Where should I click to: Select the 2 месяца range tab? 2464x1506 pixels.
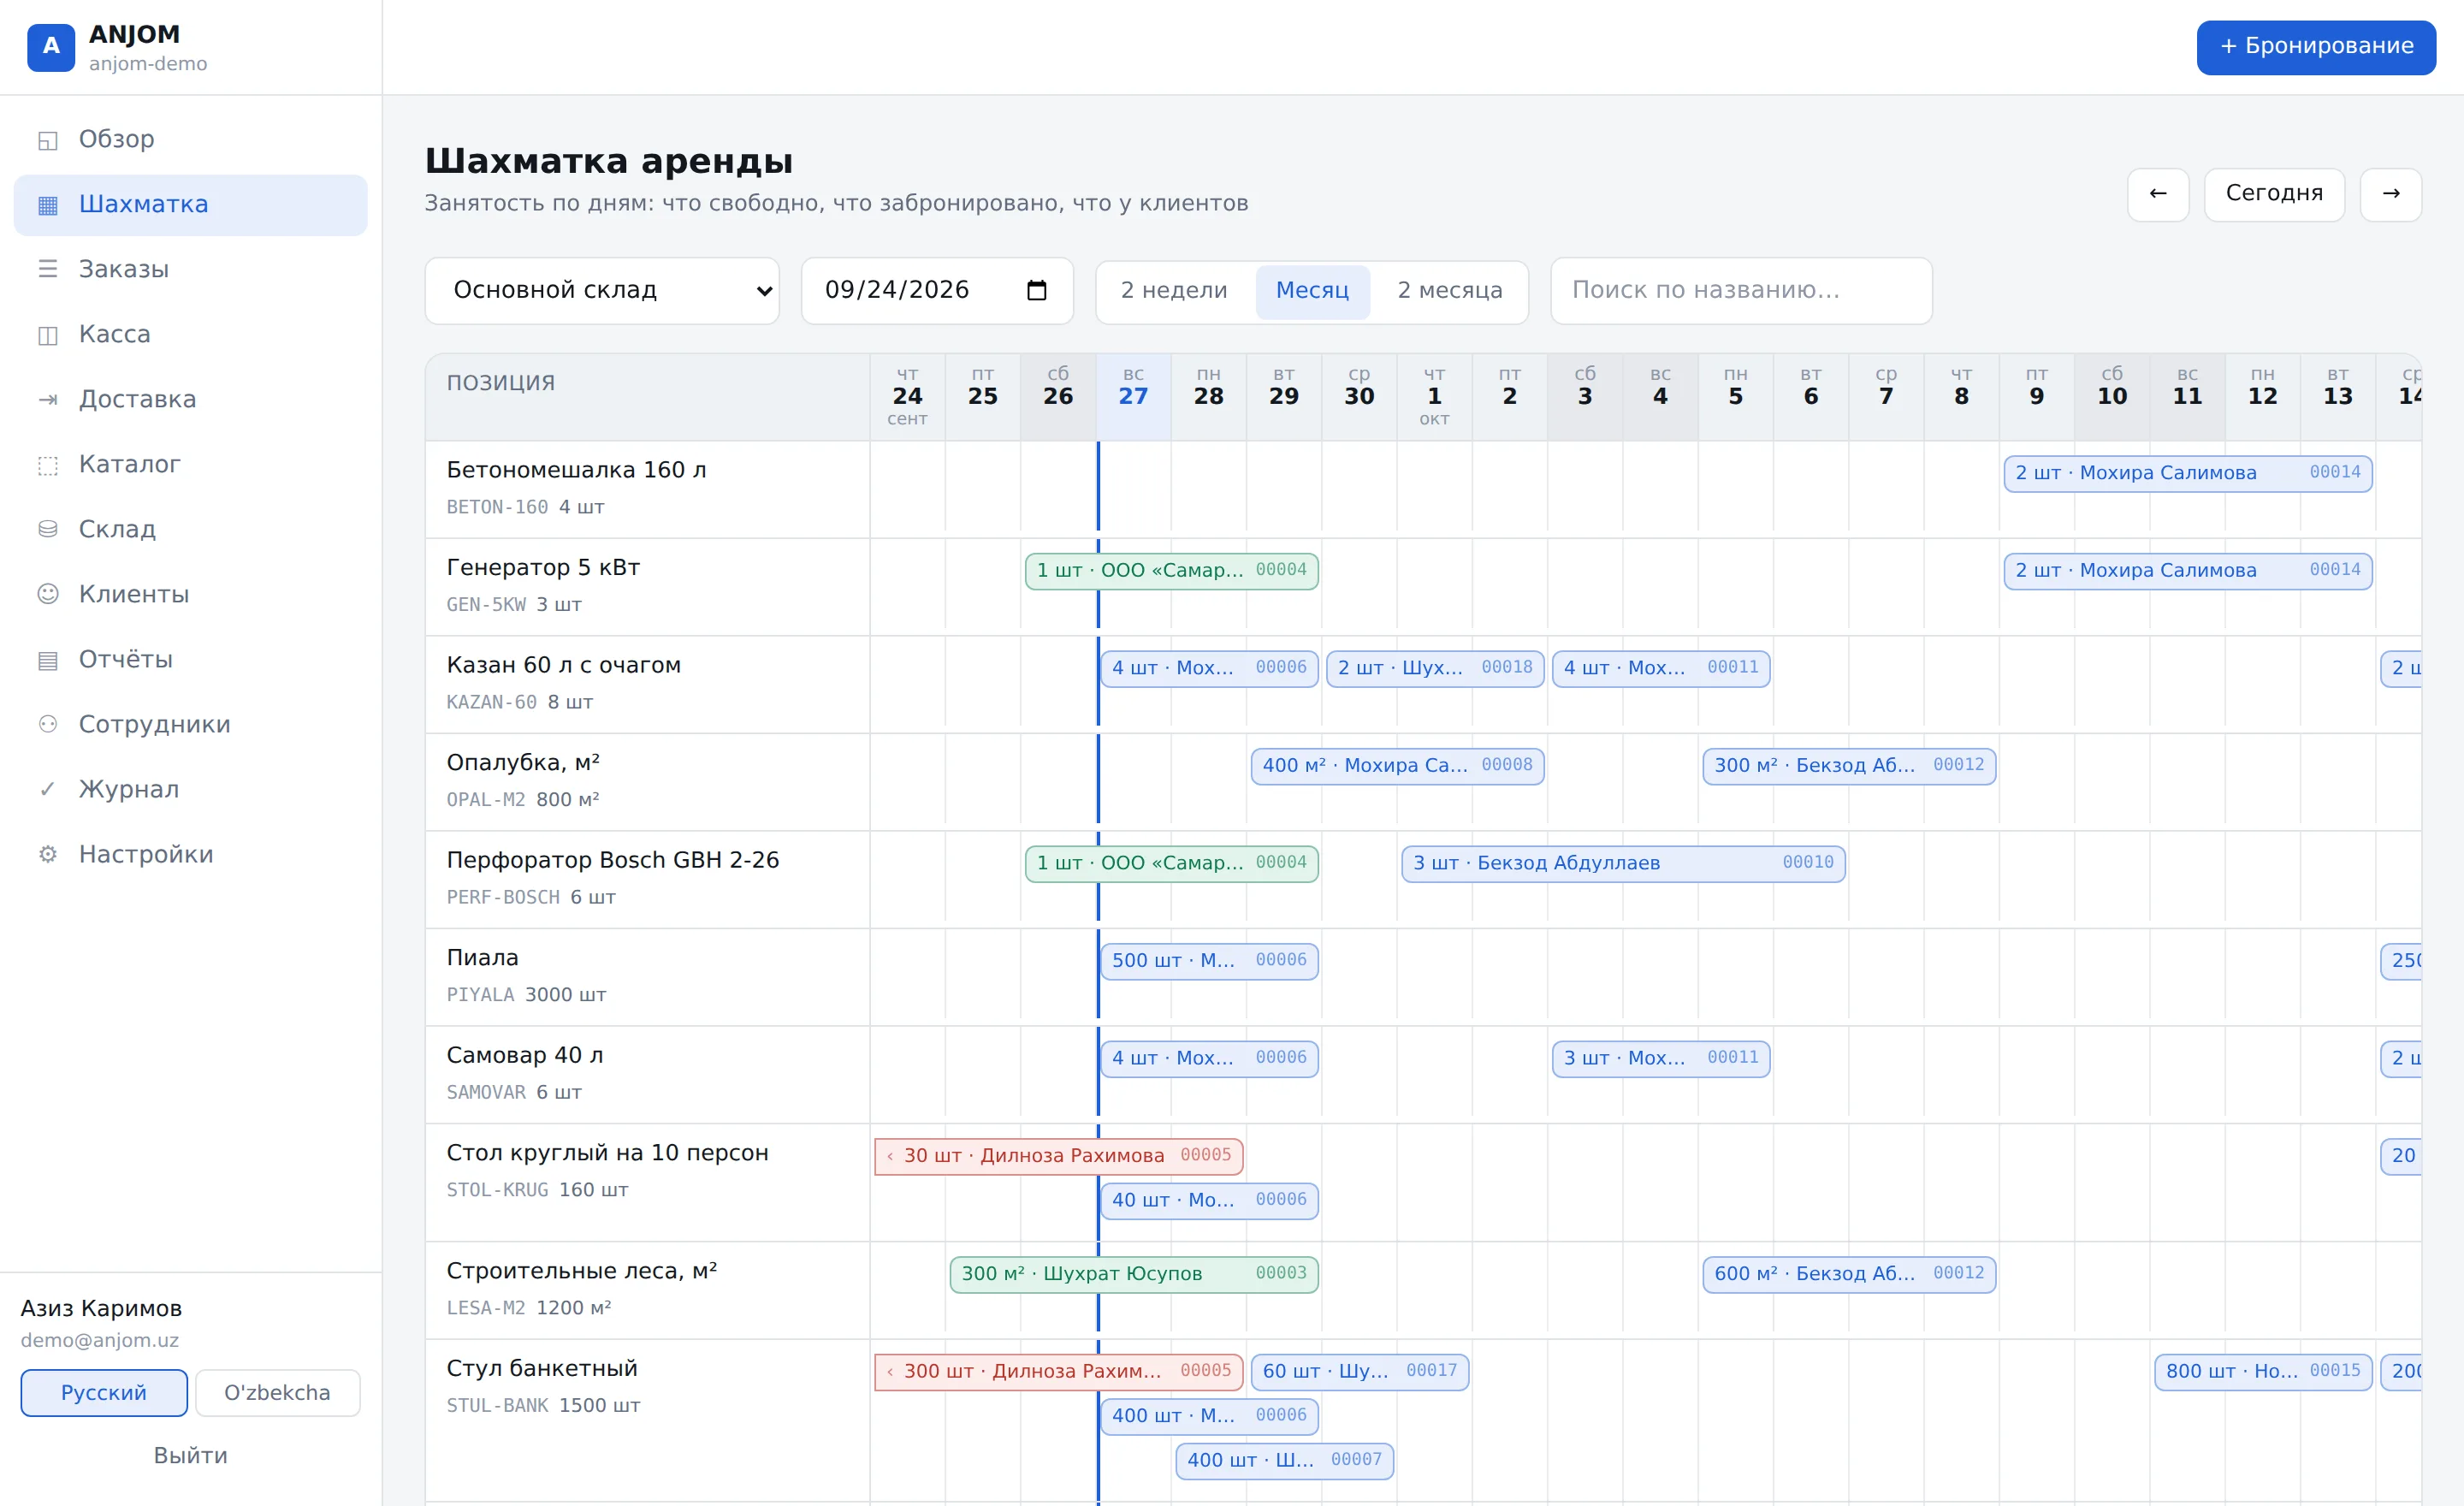coord(1450,291)
